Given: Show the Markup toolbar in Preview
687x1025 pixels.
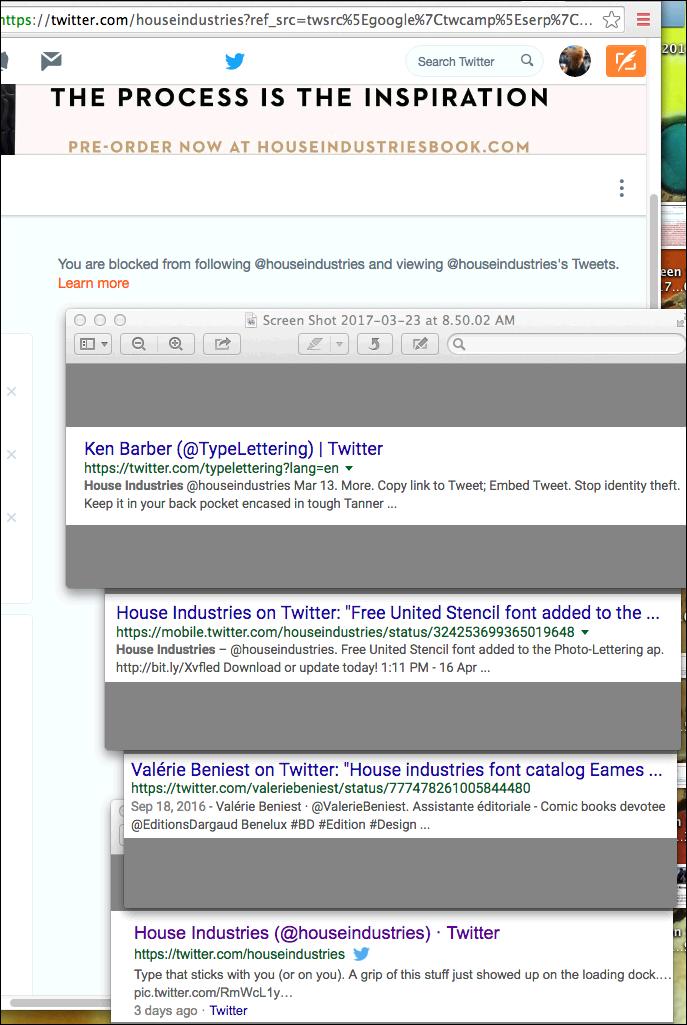Looking at the screenshot, I should pos(420,344).
